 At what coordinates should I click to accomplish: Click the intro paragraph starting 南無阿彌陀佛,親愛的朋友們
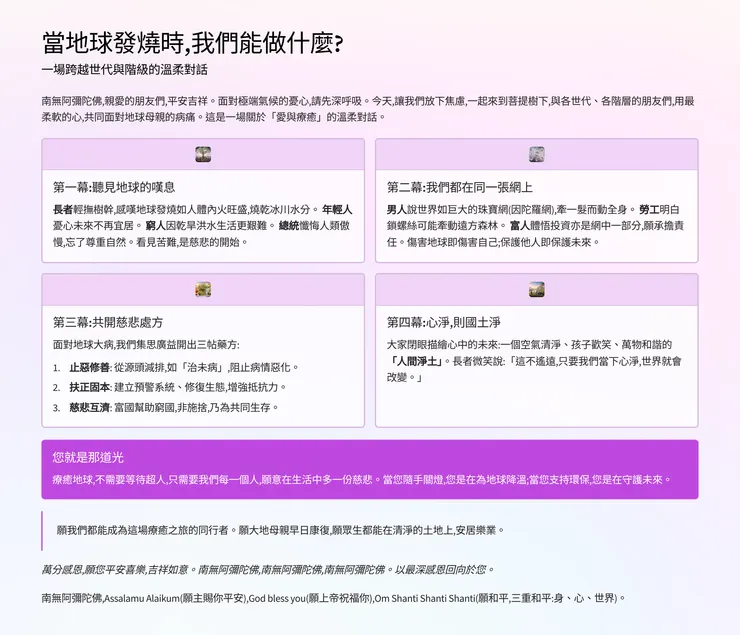point(368,109)
